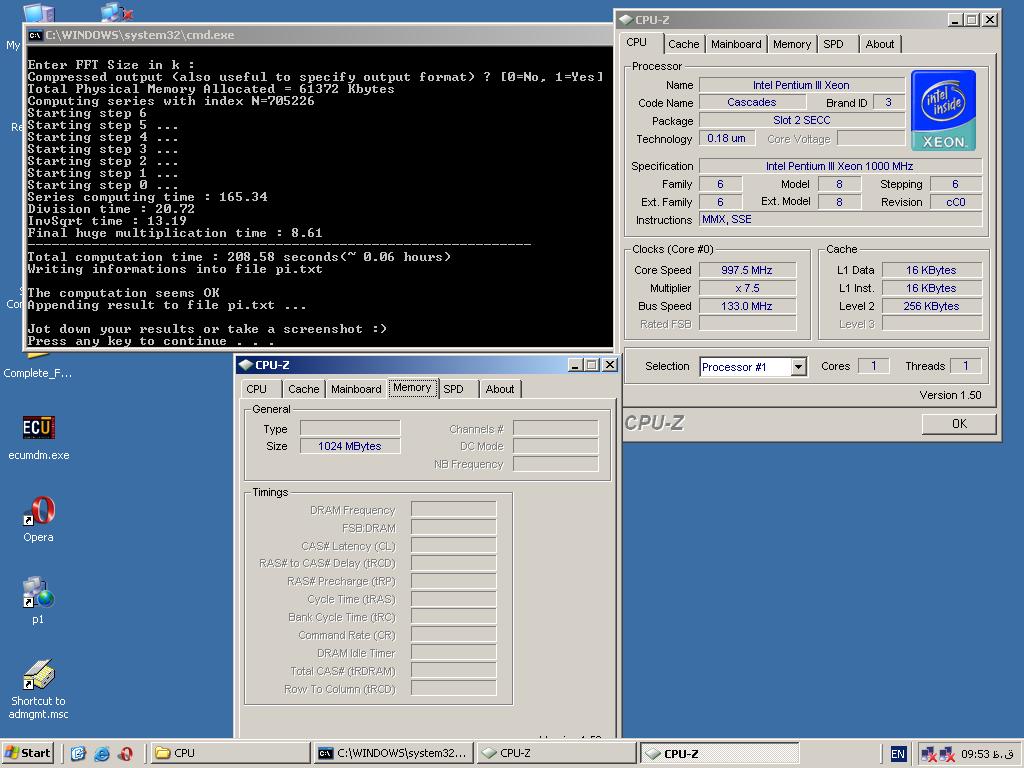Open About tab in memory CPU-Z window

[500, 389]
